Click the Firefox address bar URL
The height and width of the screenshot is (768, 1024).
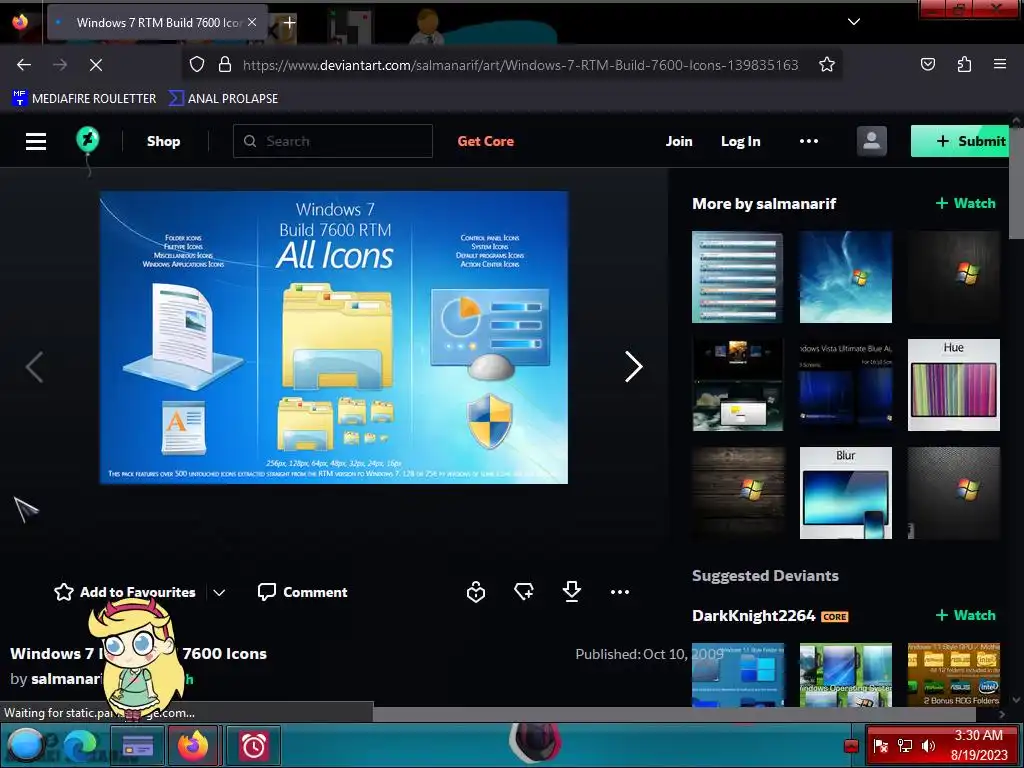point(520,65)
